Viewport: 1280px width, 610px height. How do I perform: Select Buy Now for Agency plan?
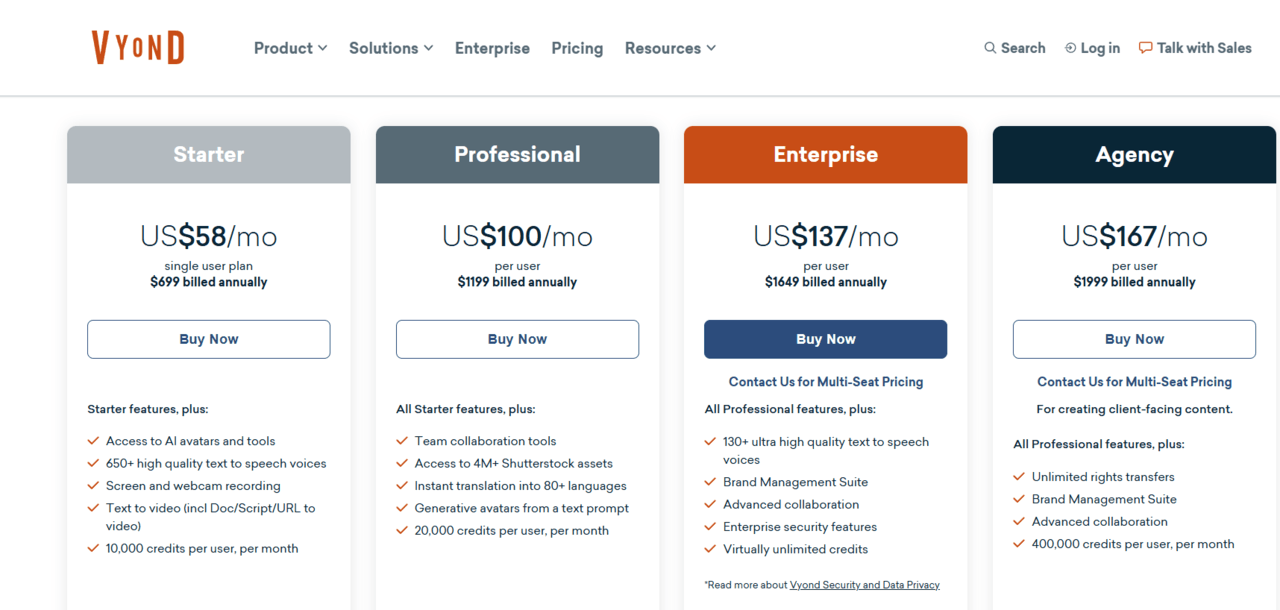point(1134,339)
